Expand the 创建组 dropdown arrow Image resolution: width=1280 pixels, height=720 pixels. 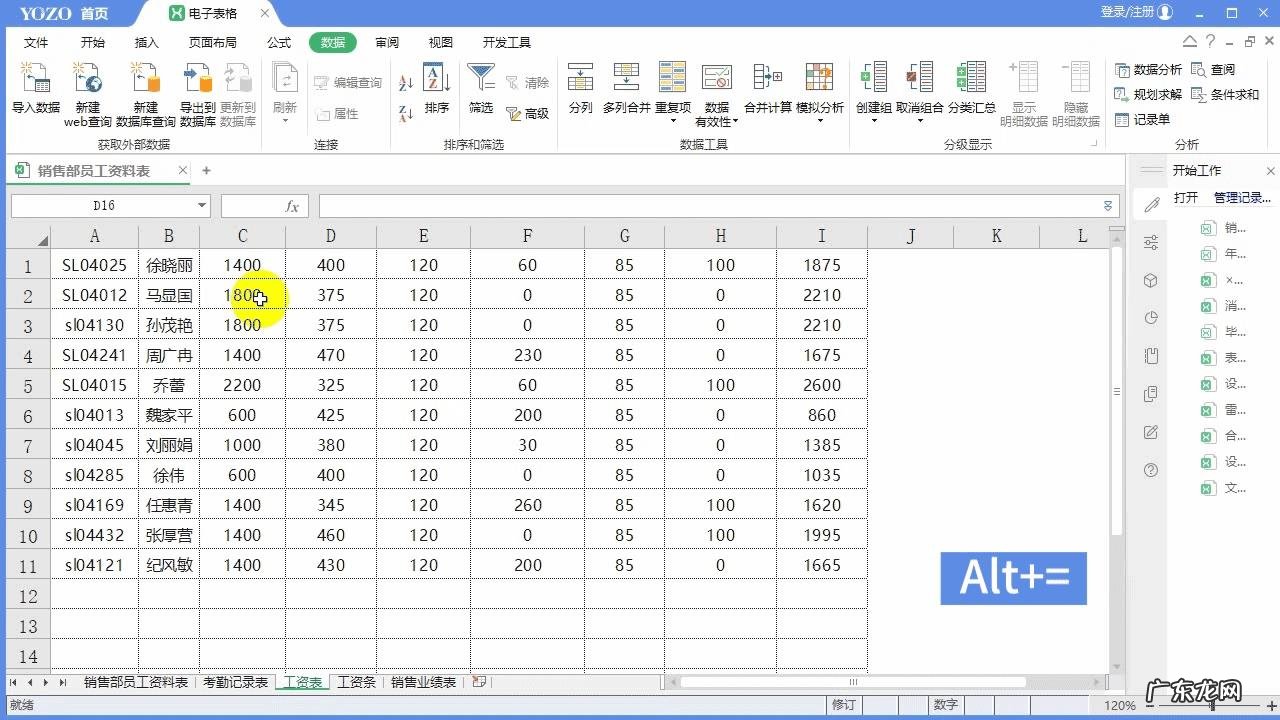click(x=873, y=122)
